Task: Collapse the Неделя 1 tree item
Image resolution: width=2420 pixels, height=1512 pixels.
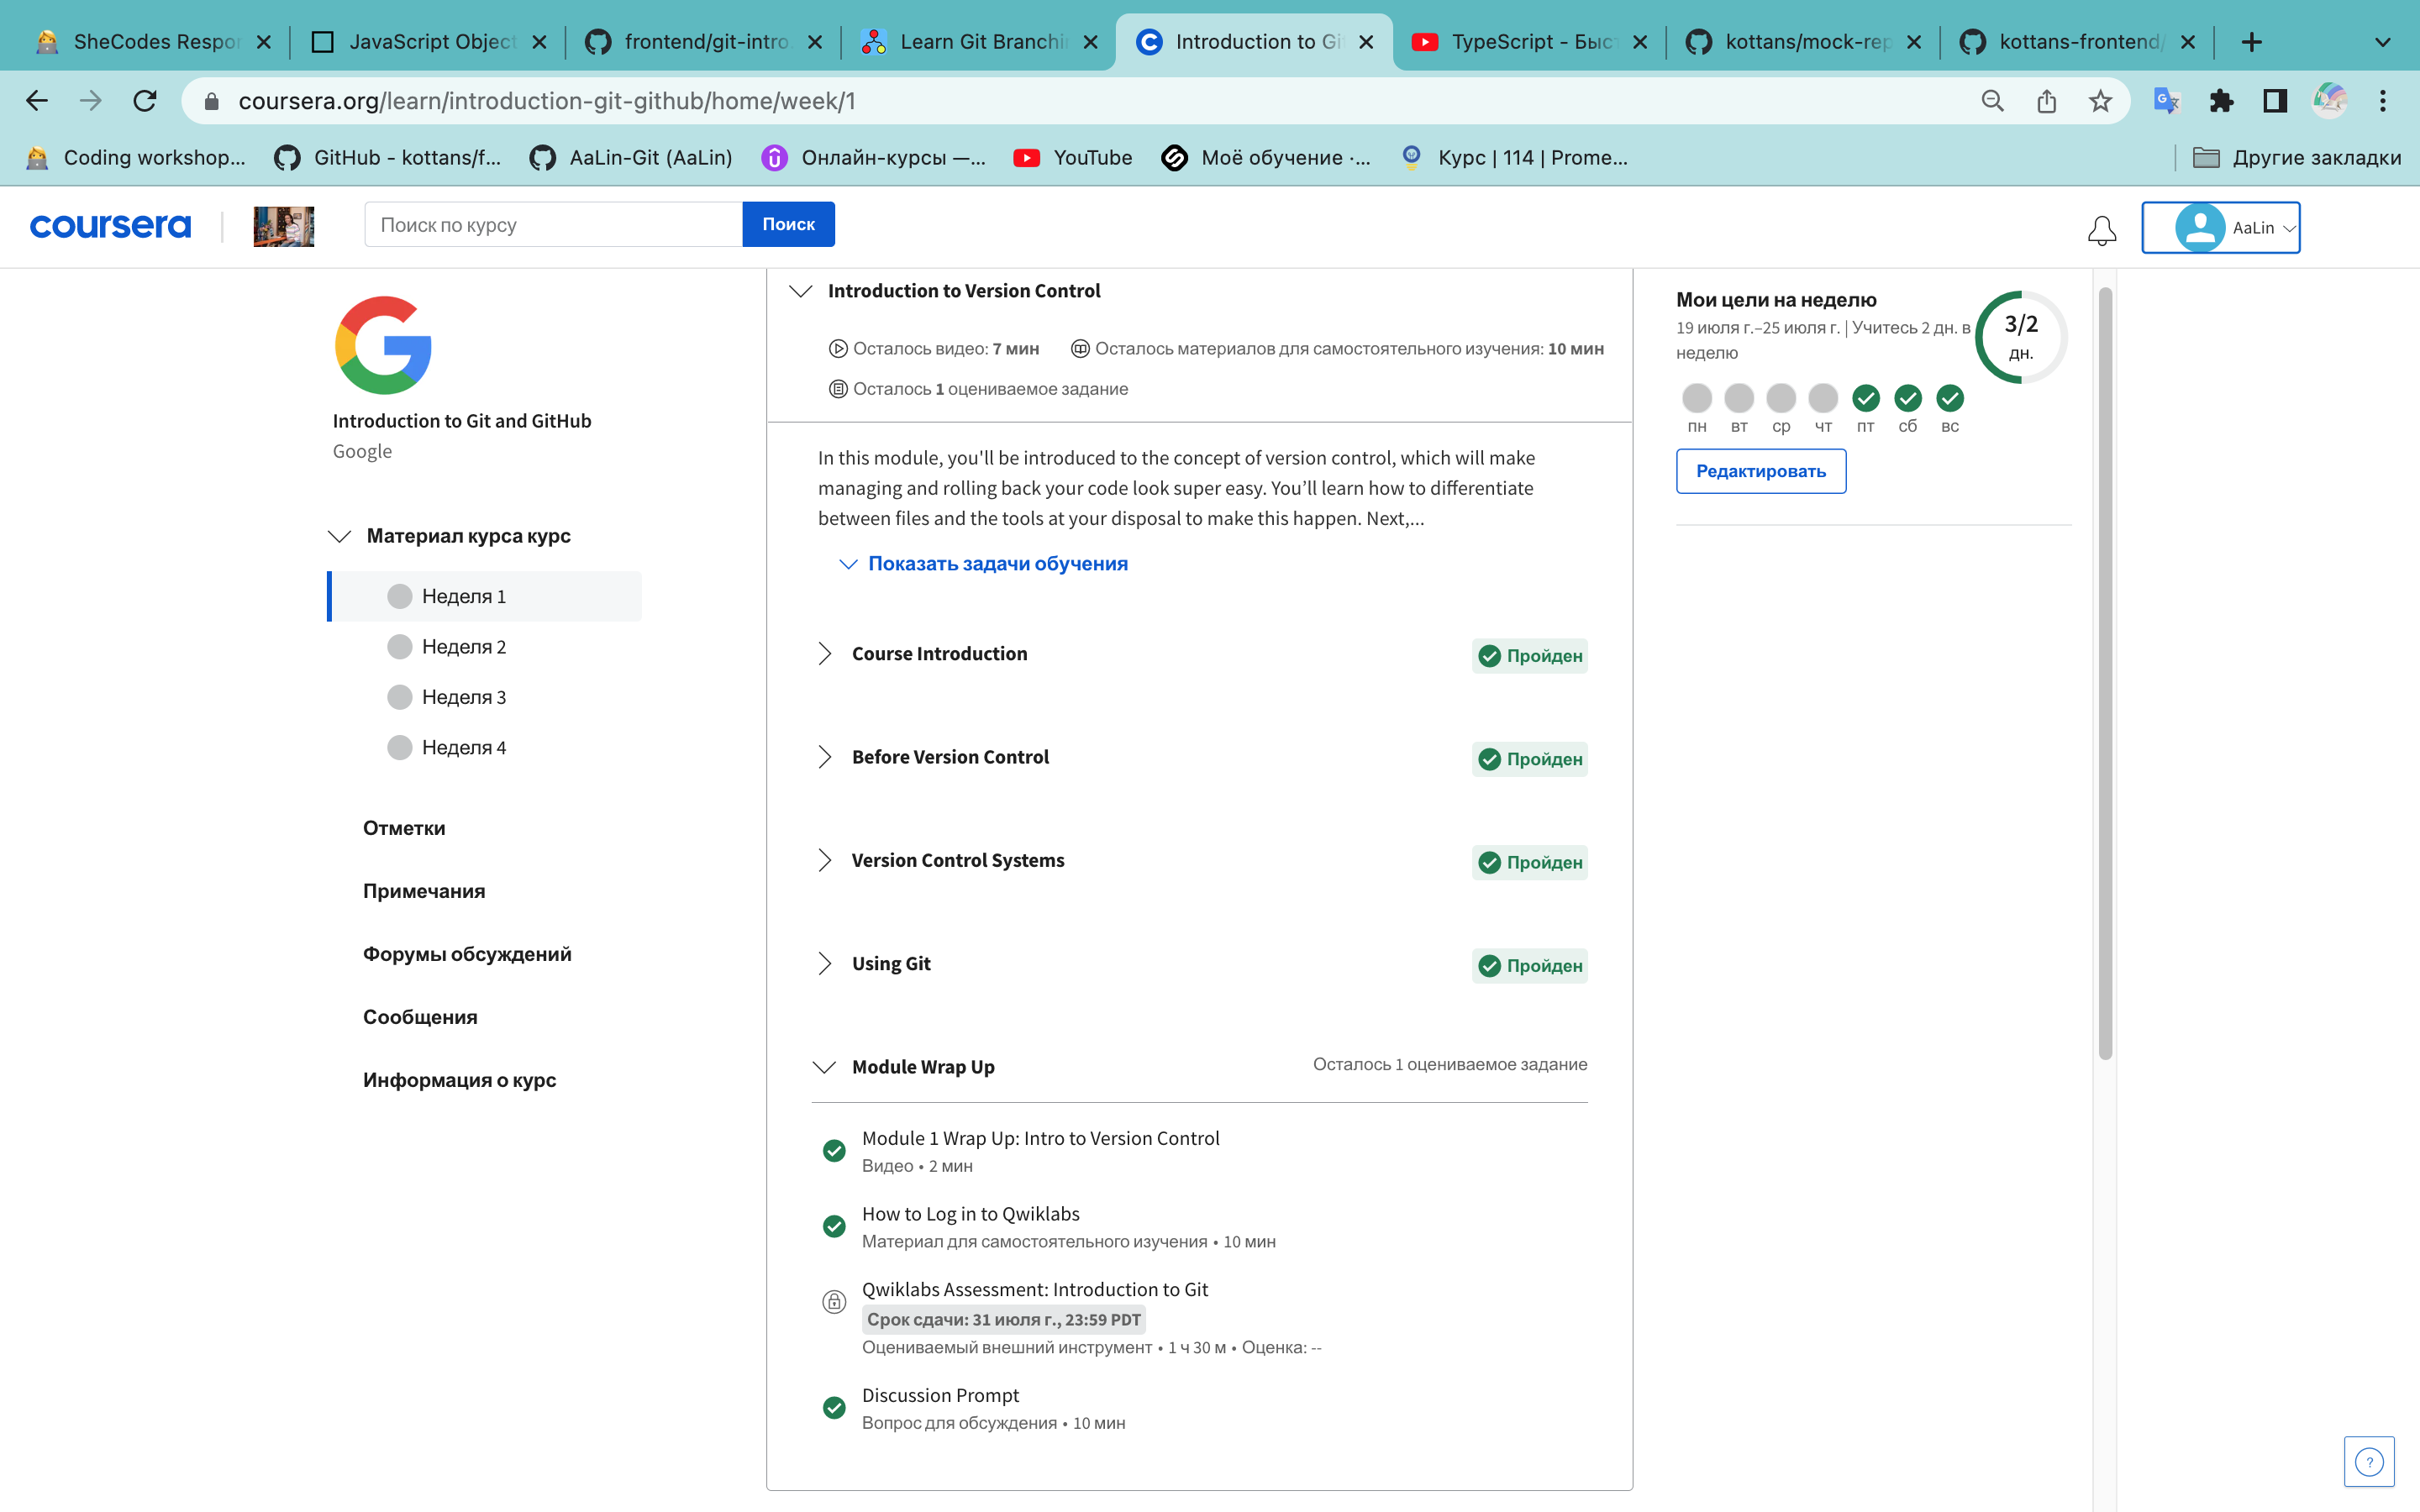Action: pos(461,596)
